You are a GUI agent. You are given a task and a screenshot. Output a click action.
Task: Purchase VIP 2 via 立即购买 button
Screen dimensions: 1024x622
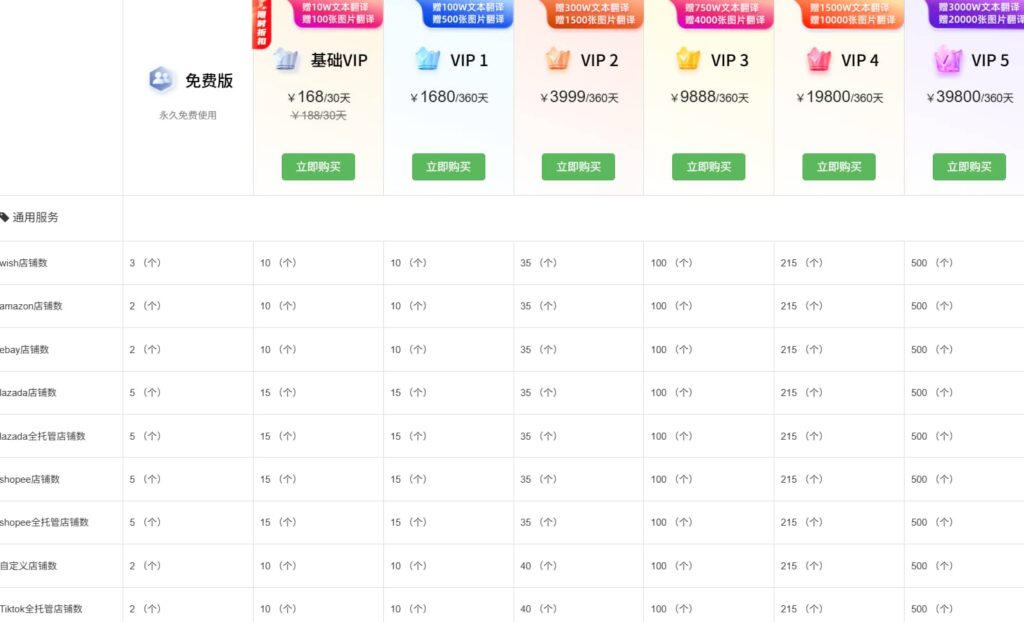click(578, 167)
